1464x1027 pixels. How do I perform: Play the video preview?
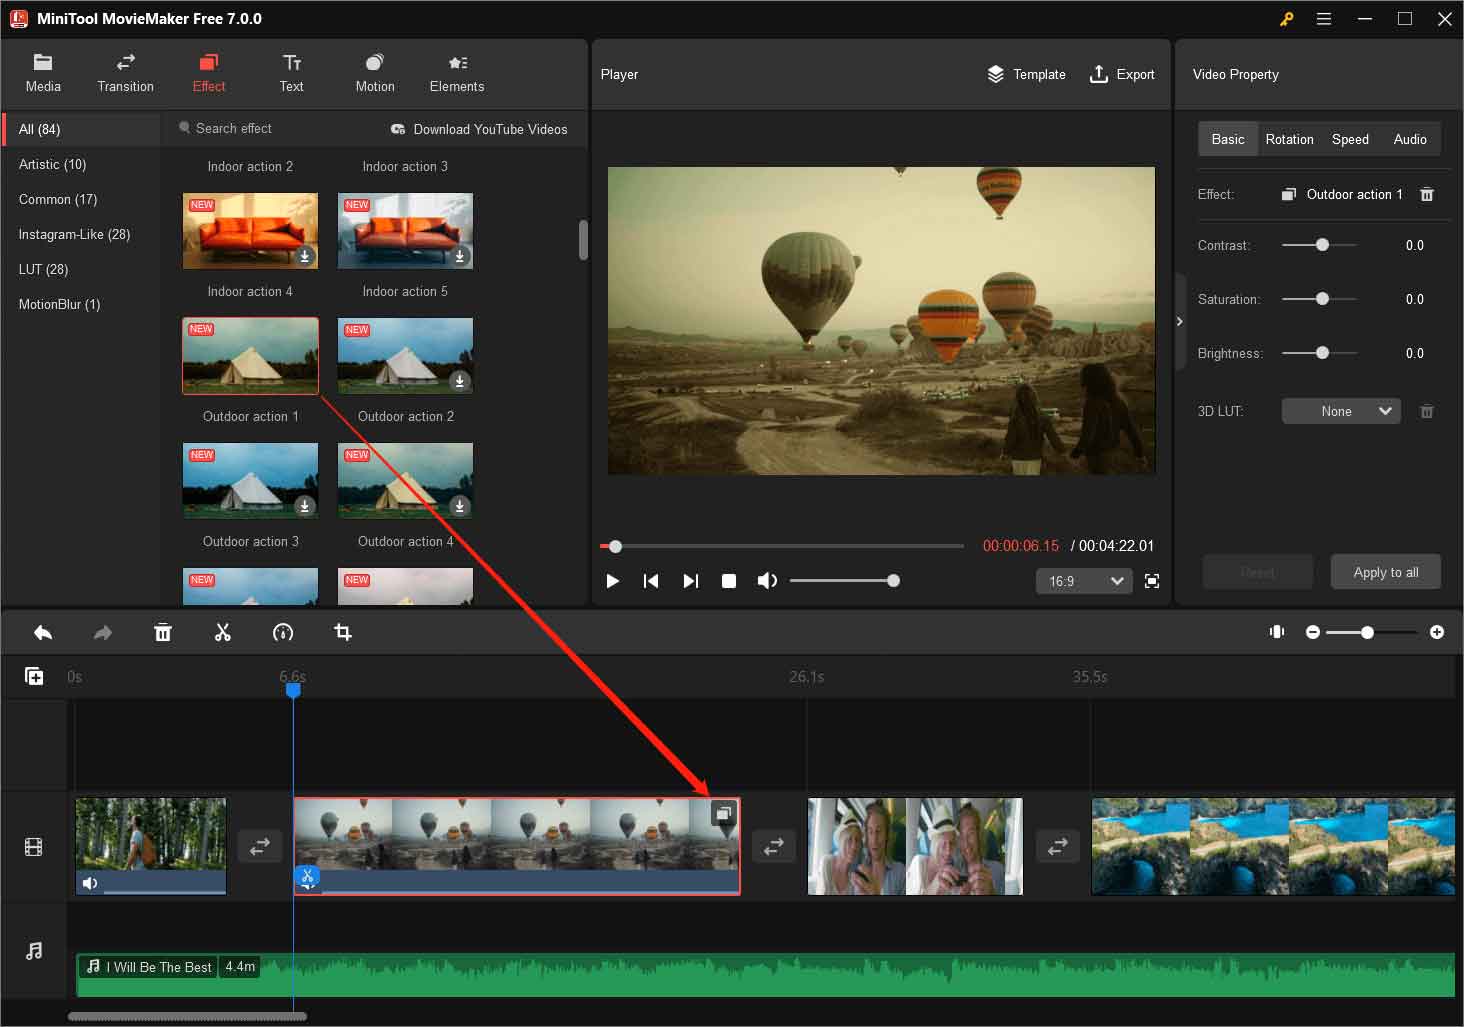pyautogui.click(x=612, y=581)
